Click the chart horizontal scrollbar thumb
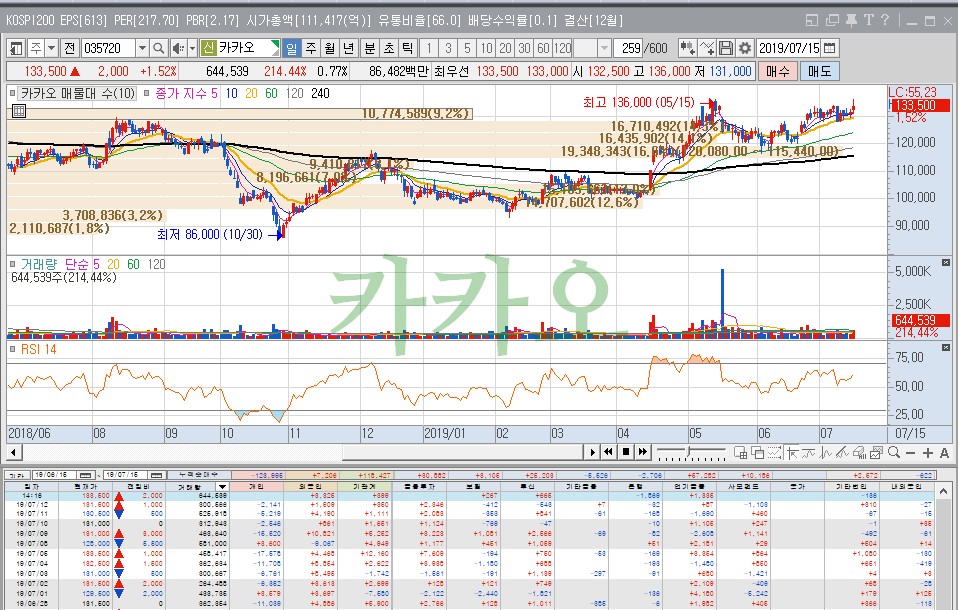 [x=463, y=452]
